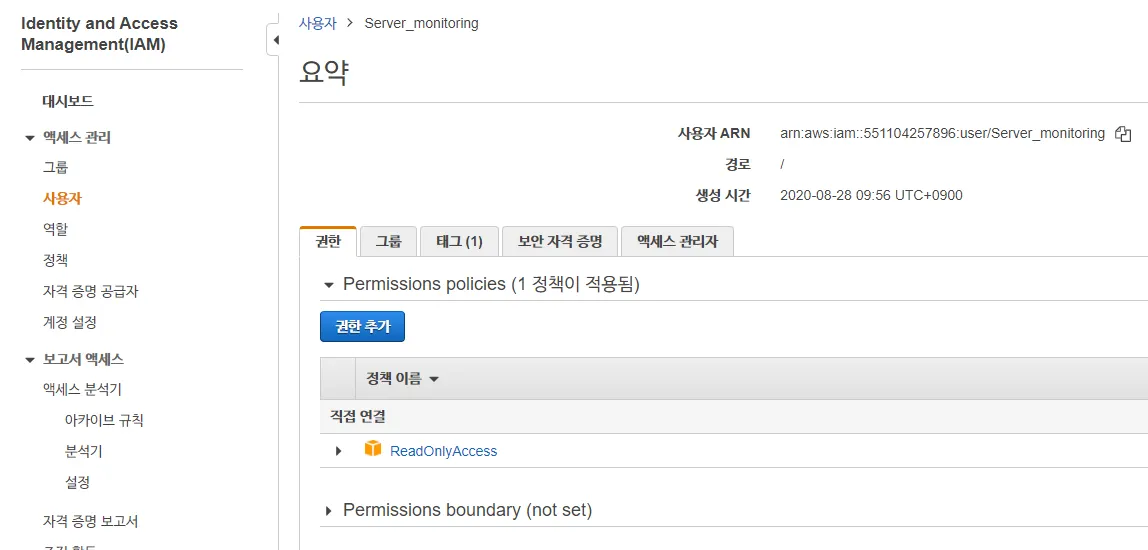The width and height of the screenshot is (1148, 550).
Task: Switch to the 그룹 tab
Action: pyautogui.click(x=388, y=241)
